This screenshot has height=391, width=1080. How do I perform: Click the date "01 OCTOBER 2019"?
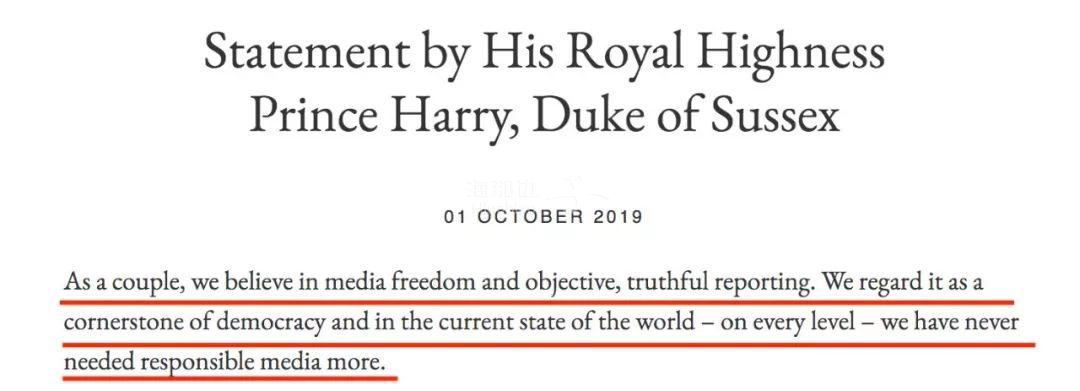coord(543,218)
